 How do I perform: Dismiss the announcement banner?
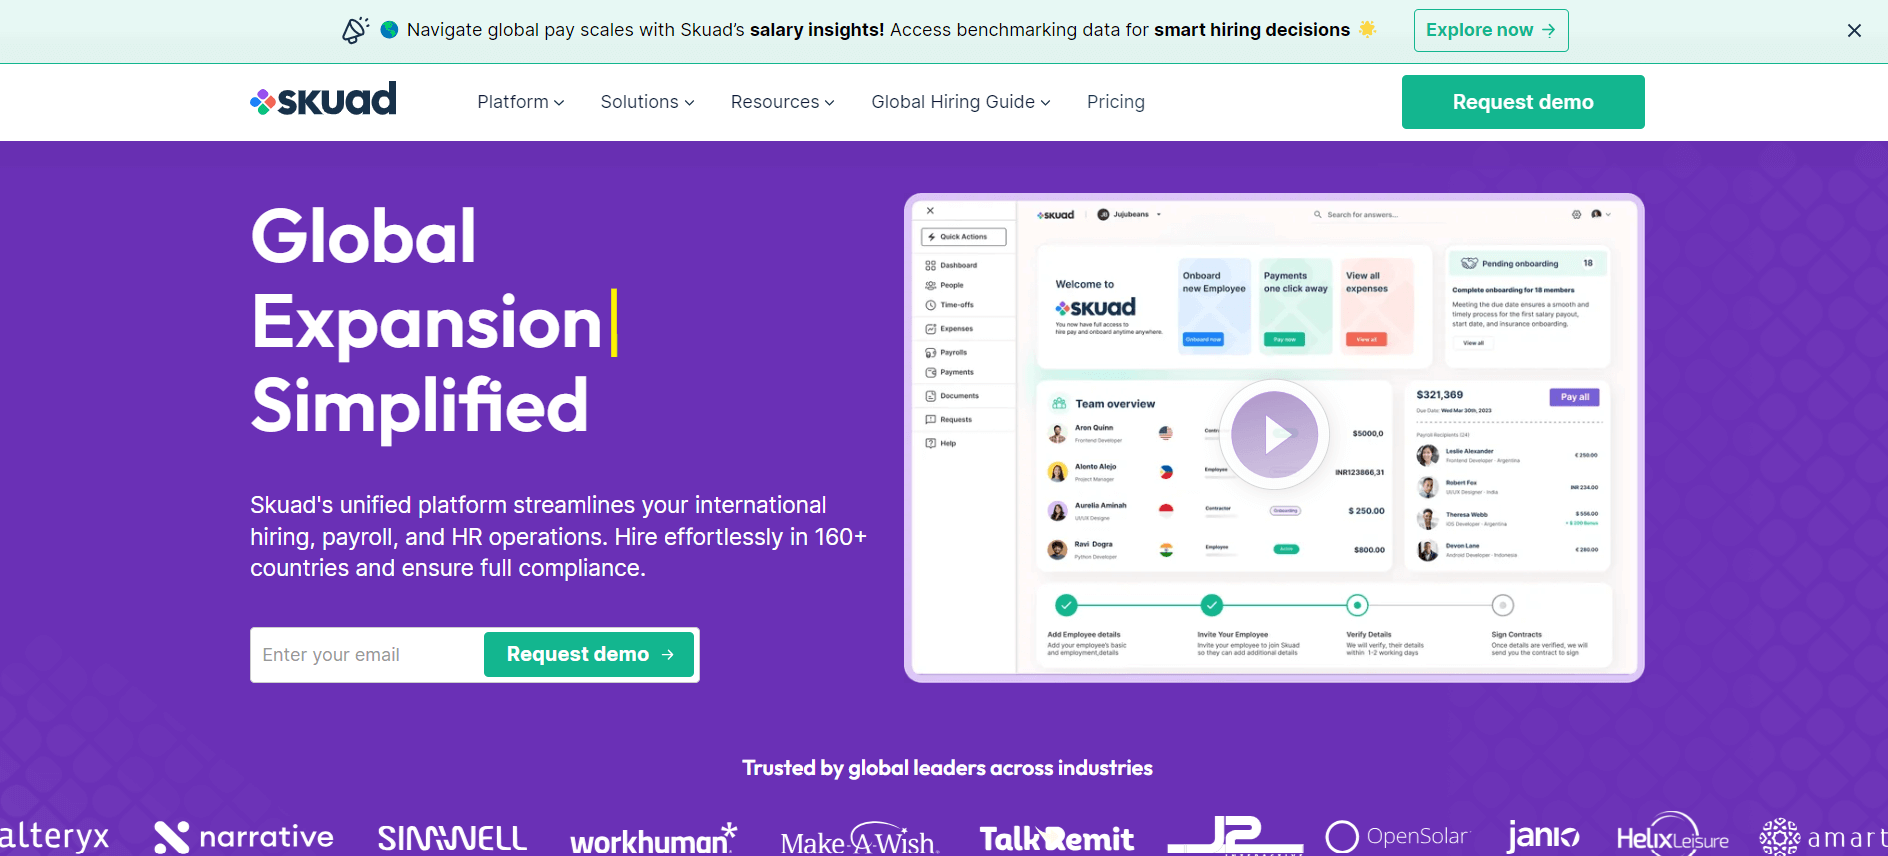point(1854,31)
